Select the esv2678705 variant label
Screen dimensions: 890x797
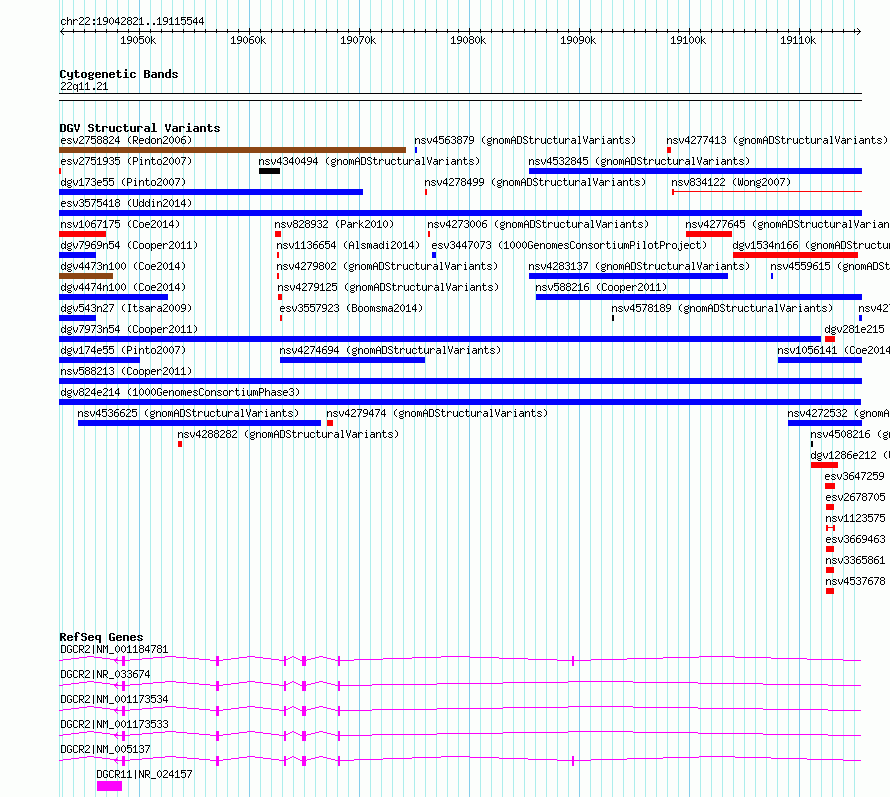(855, 497)
